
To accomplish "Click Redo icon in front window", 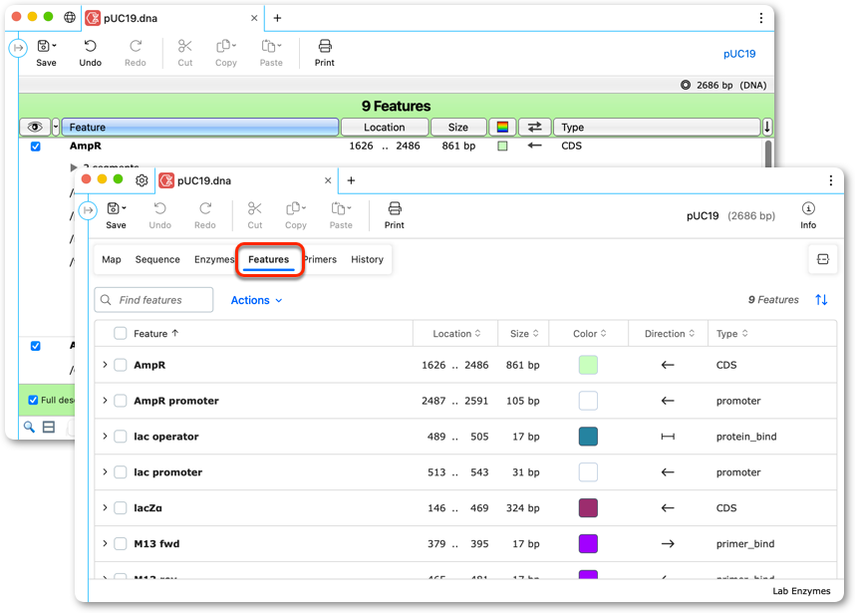I will coord(205,209).
